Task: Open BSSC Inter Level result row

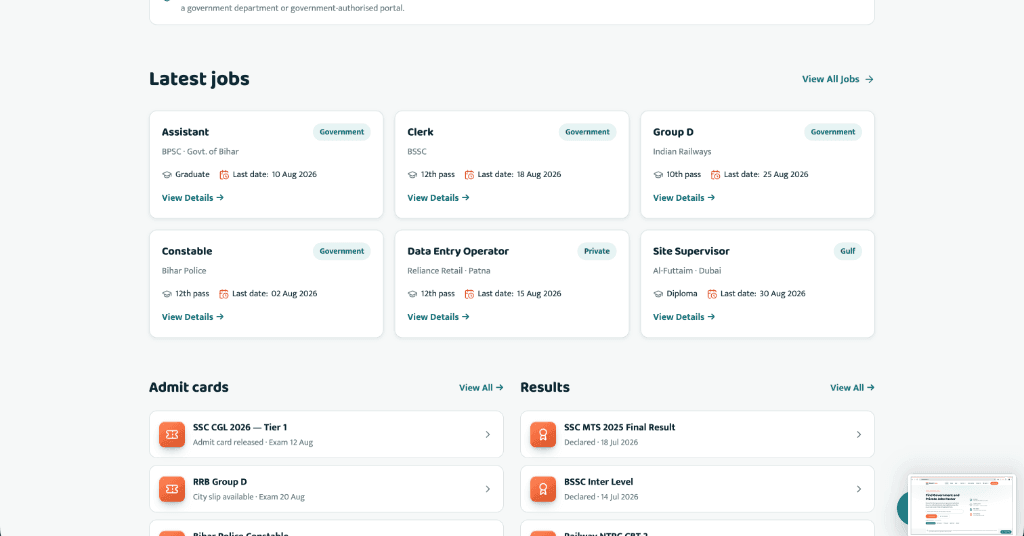Action: 697,489
